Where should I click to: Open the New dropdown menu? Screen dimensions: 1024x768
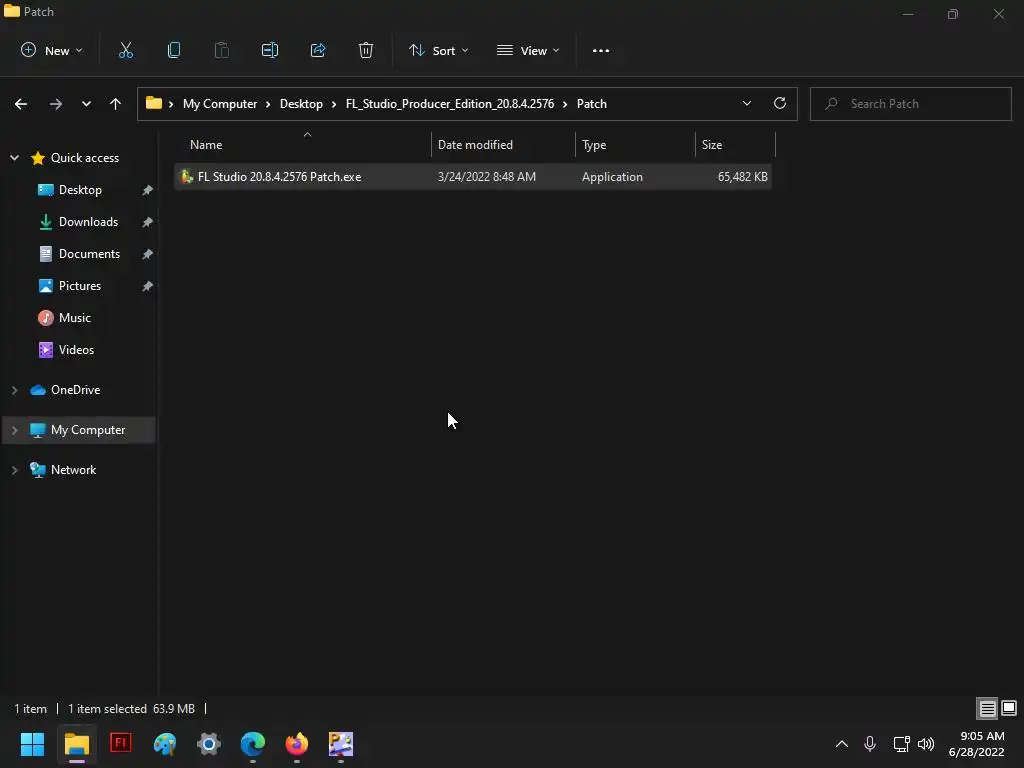52,50
